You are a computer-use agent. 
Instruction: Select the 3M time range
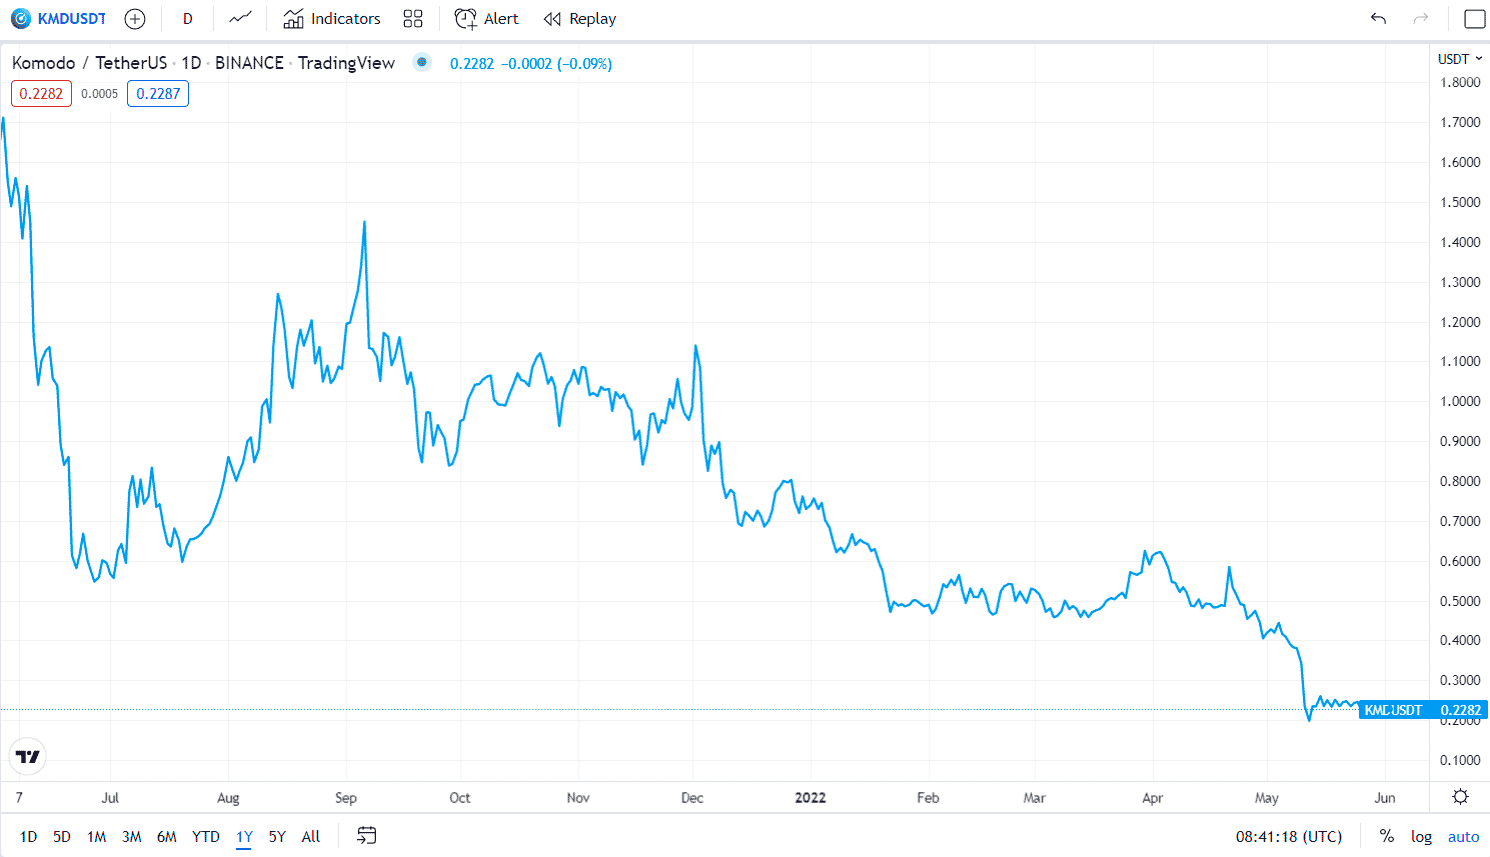tap(131, 837)
